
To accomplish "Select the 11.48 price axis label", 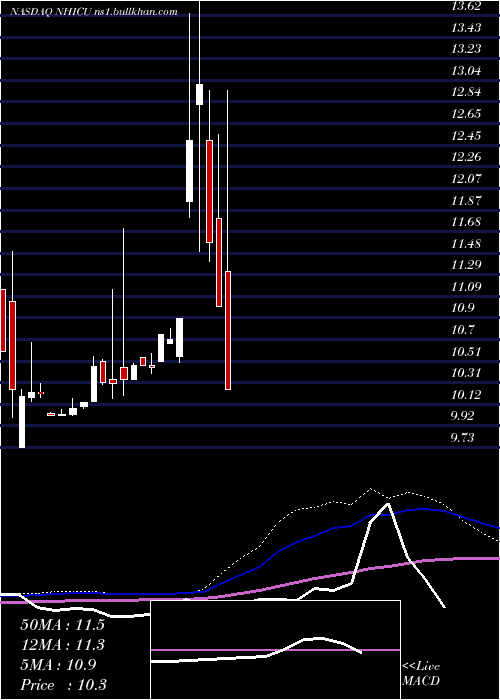I will click(466, 244).
